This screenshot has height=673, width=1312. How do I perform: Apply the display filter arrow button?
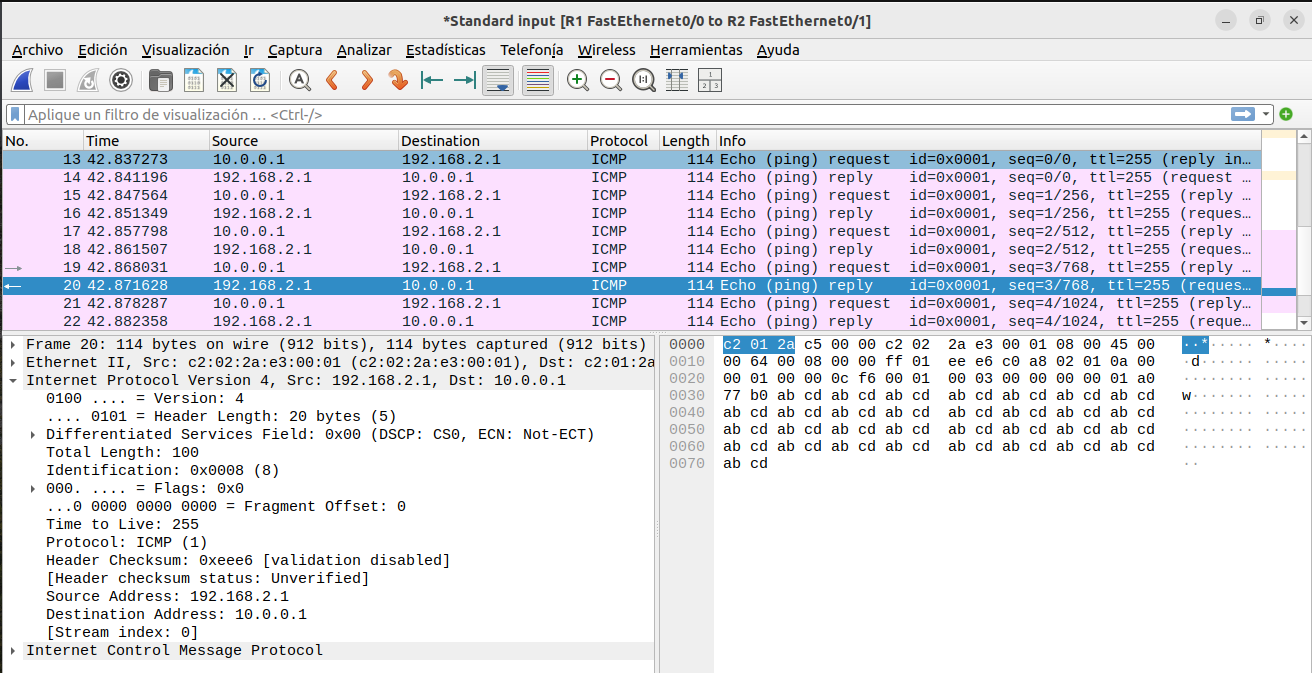click(1243, 115)
